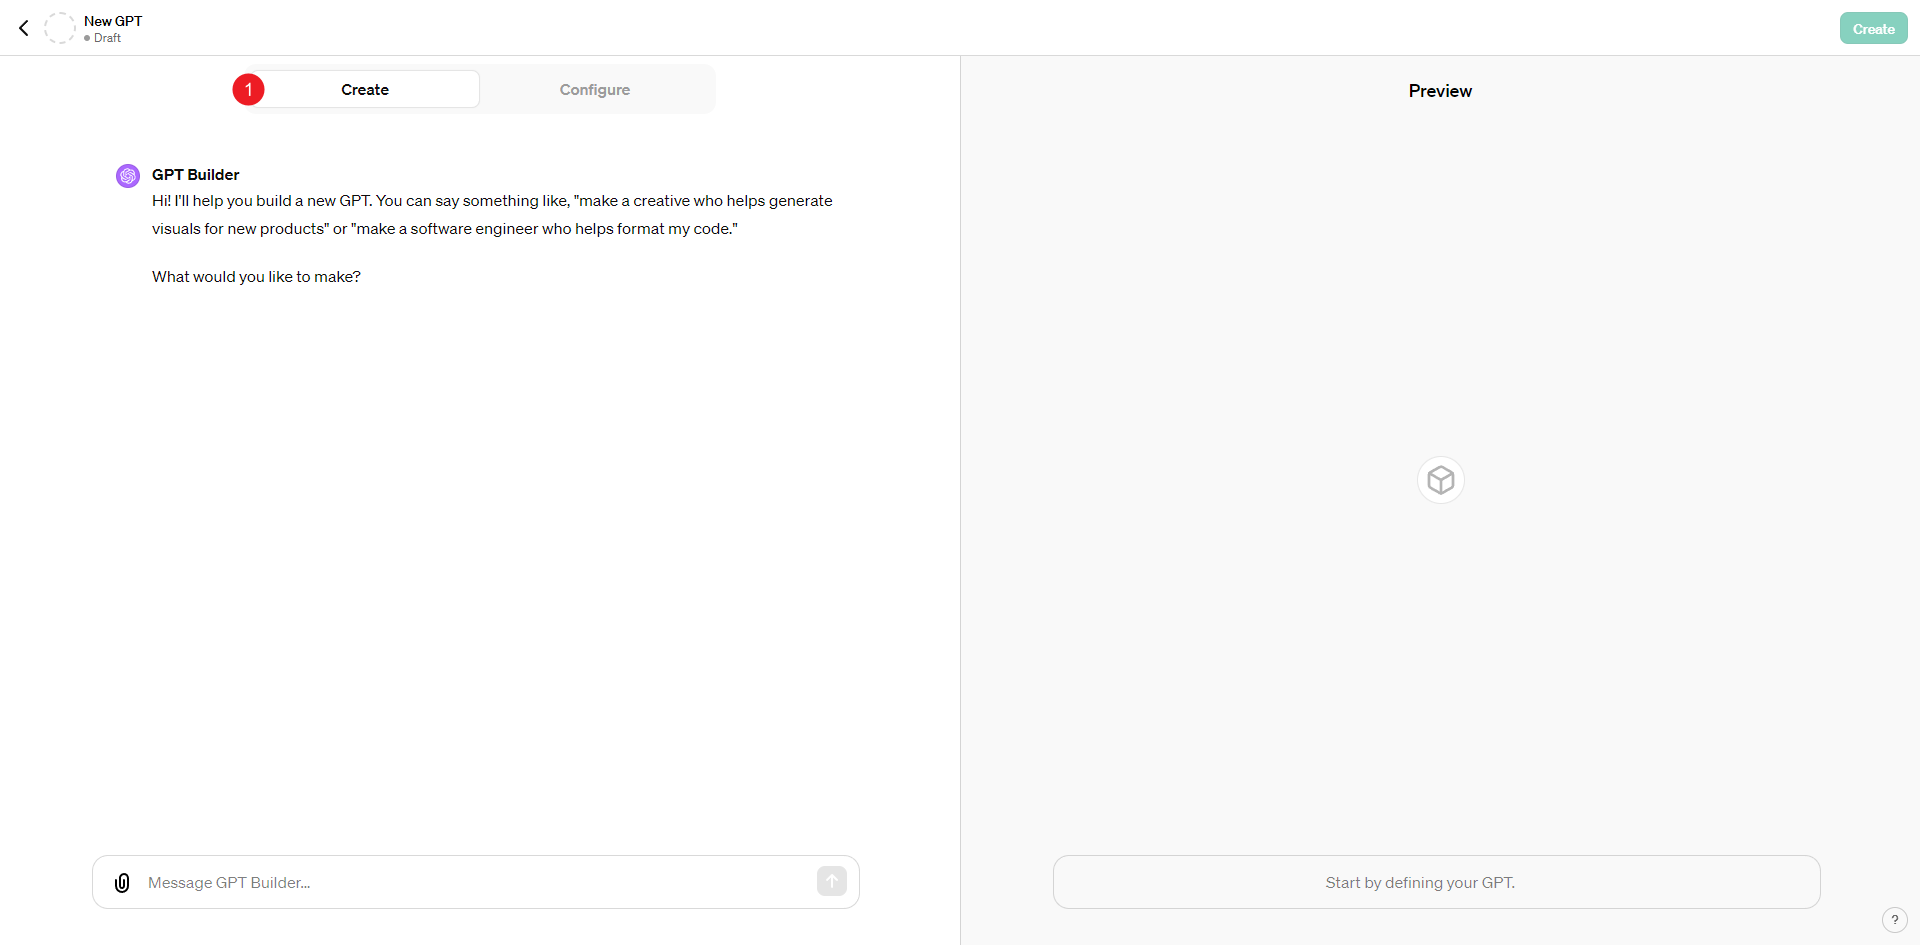The image size is (1920, 945).
Task: Click the Preview heading
Action: pos(1440,91)
